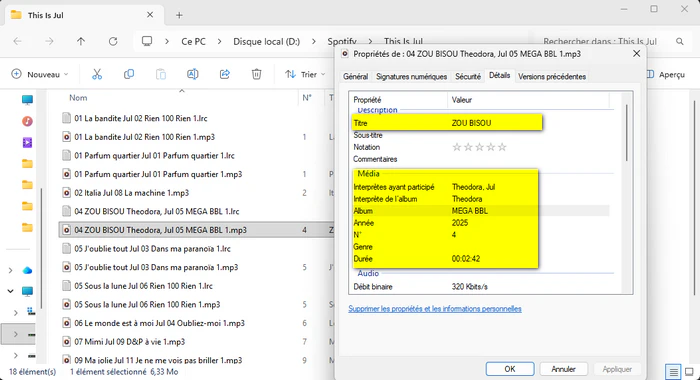Close the Propriétés dialog

coord(637,54)
